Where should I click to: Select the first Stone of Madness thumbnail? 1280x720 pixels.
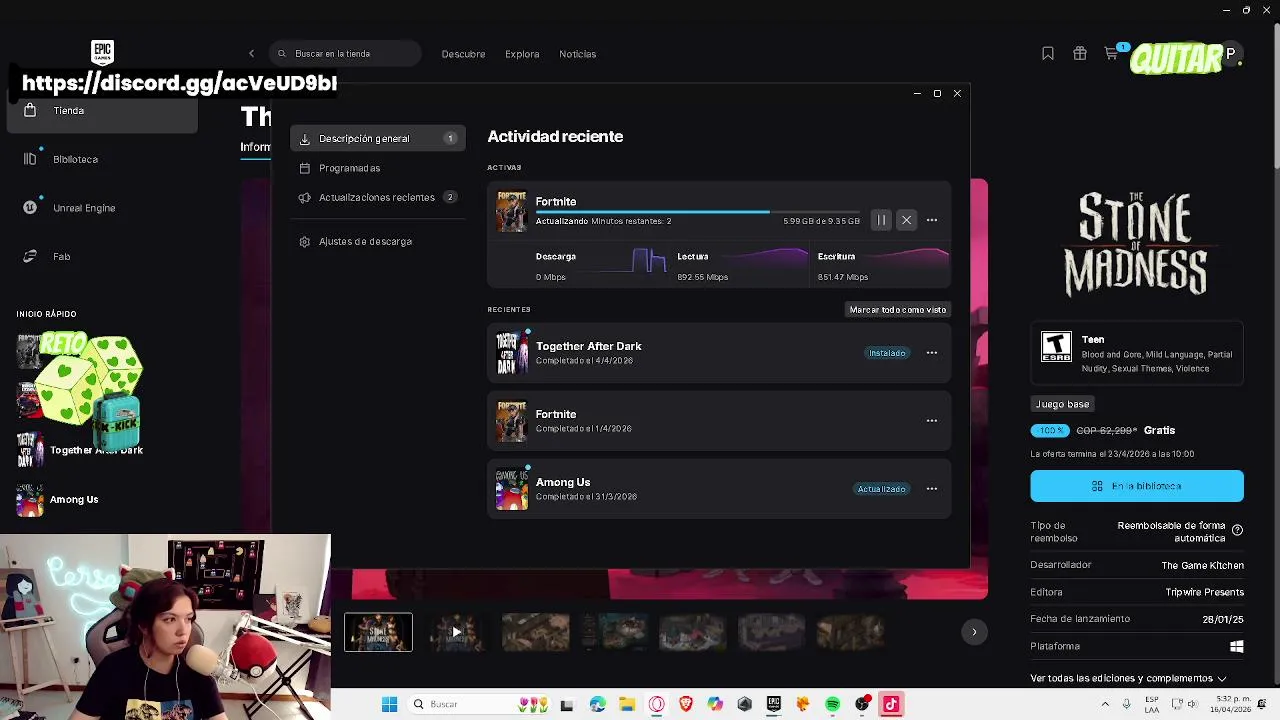coord(378,632)
